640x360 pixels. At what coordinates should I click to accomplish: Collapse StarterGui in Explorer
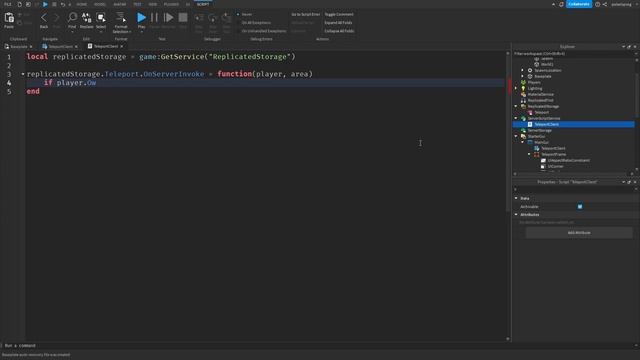(516, 136)
